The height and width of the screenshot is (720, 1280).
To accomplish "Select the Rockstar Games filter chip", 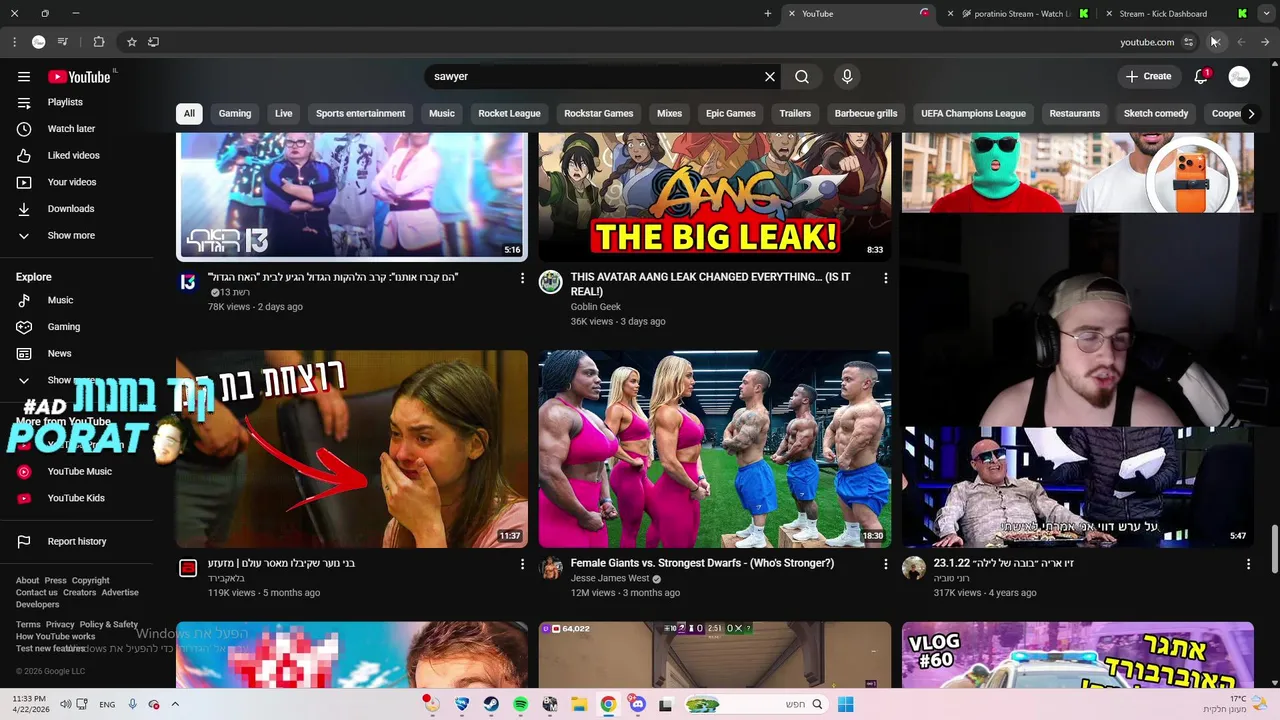I will (x=599, y=114).
